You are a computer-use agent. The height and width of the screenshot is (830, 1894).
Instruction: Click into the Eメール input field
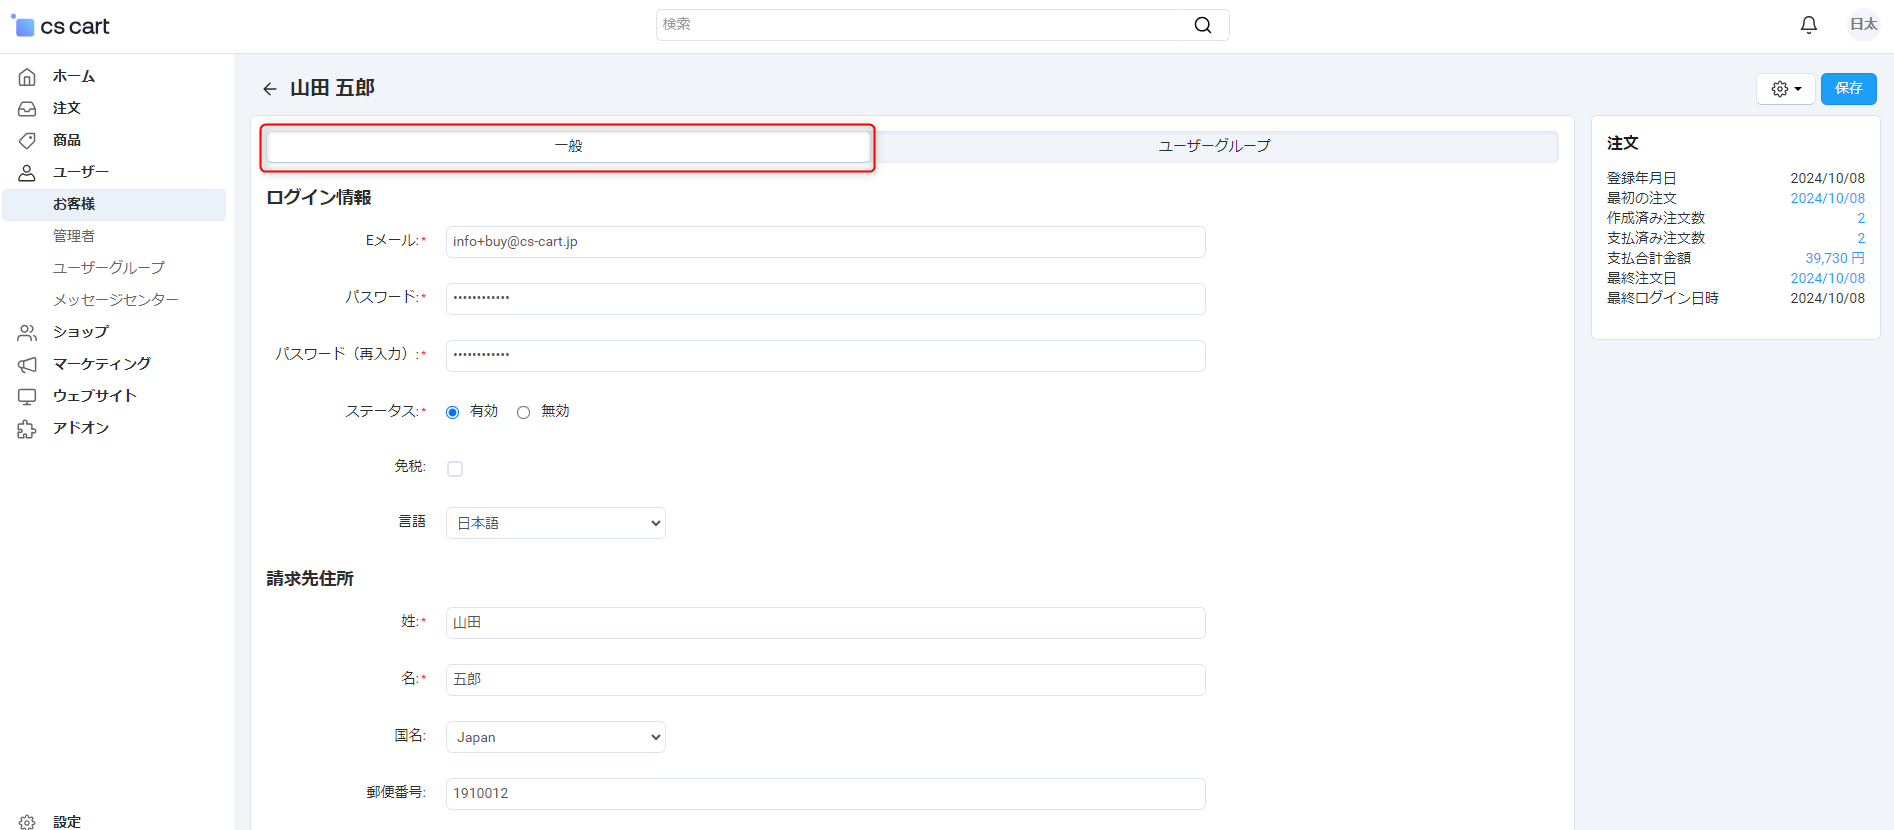[825, 242]
